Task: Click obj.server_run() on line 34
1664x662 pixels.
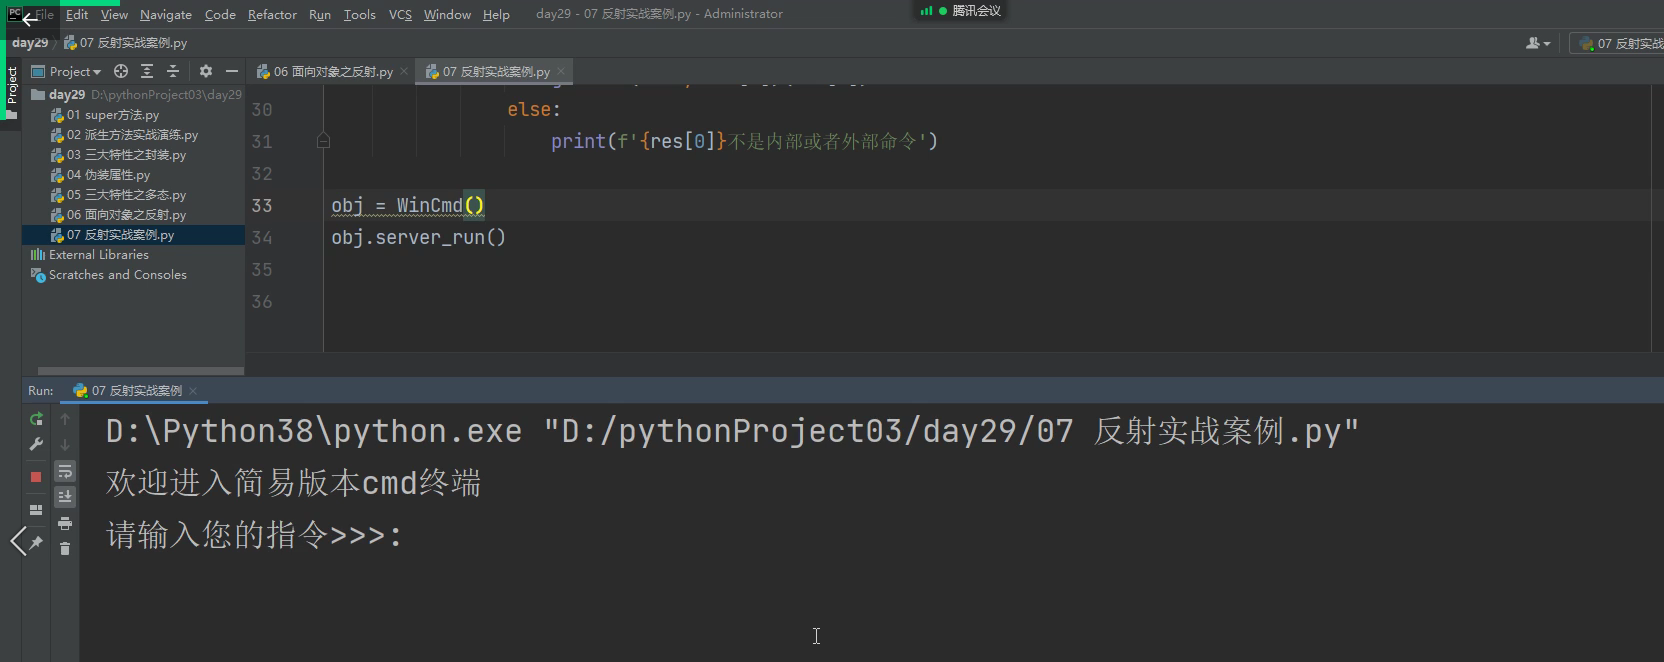Action: click(x=419, y=237)
